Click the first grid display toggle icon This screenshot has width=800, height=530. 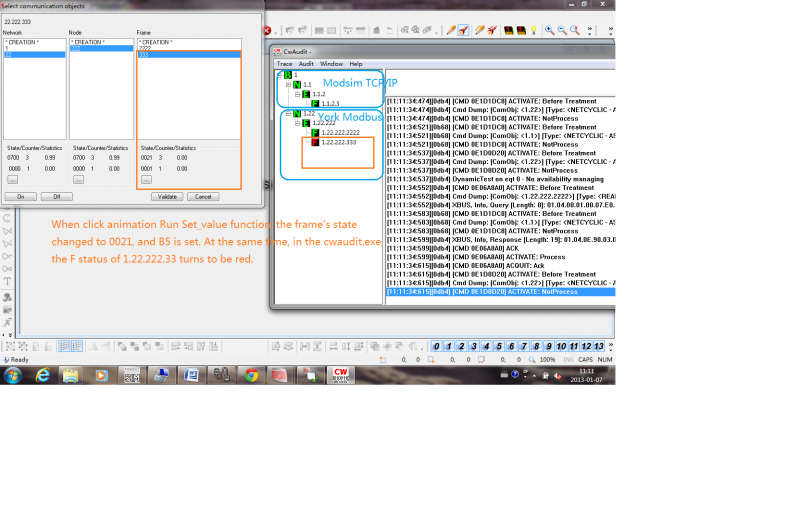tap(64, 346)
